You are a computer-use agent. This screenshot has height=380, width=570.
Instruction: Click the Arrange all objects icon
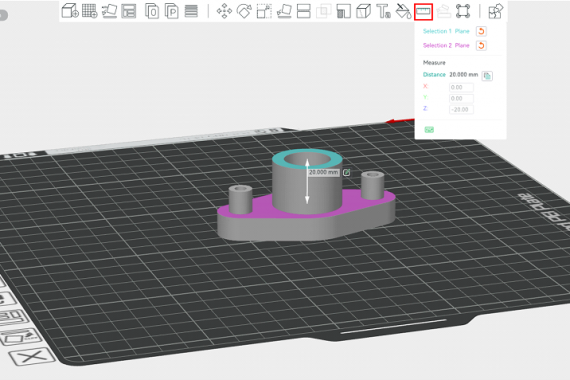pos(129,11)
